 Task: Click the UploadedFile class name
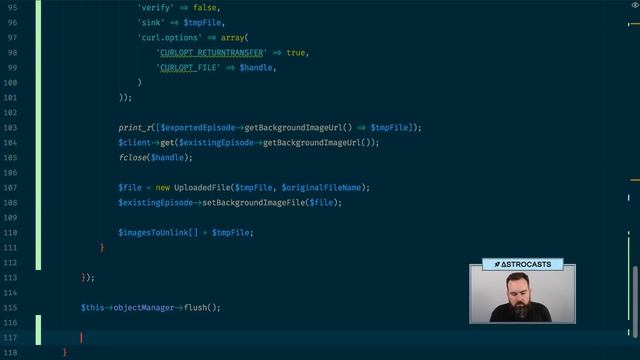point(202,187)
